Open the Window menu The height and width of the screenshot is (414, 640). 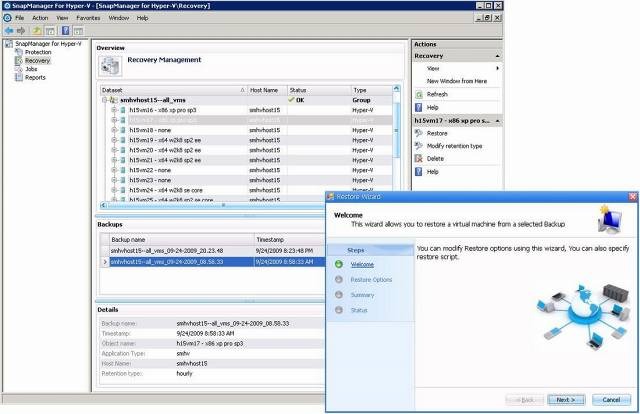tap(119, 18)
